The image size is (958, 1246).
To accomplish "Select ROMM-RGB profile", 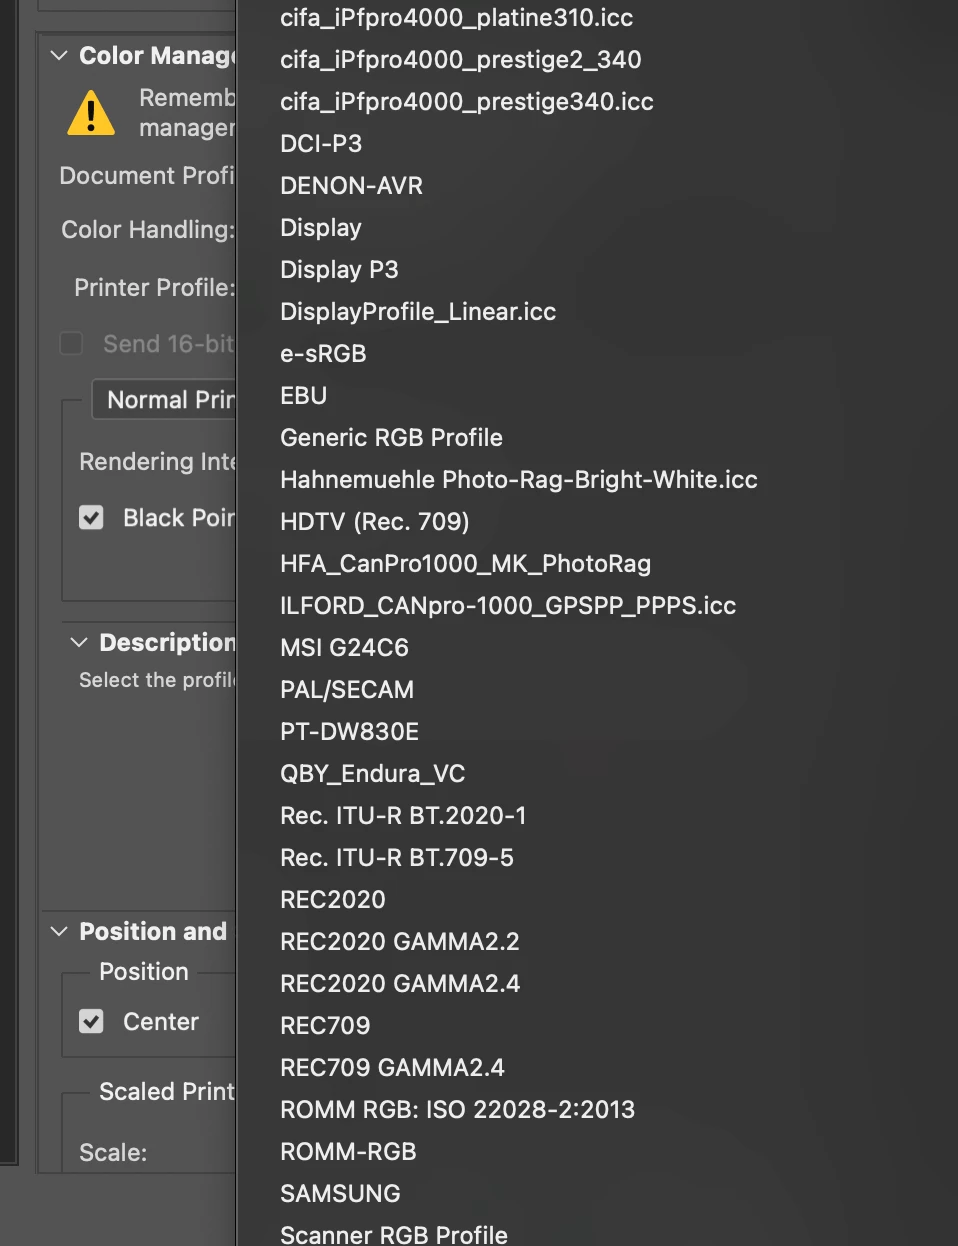I will [348, 1152].
